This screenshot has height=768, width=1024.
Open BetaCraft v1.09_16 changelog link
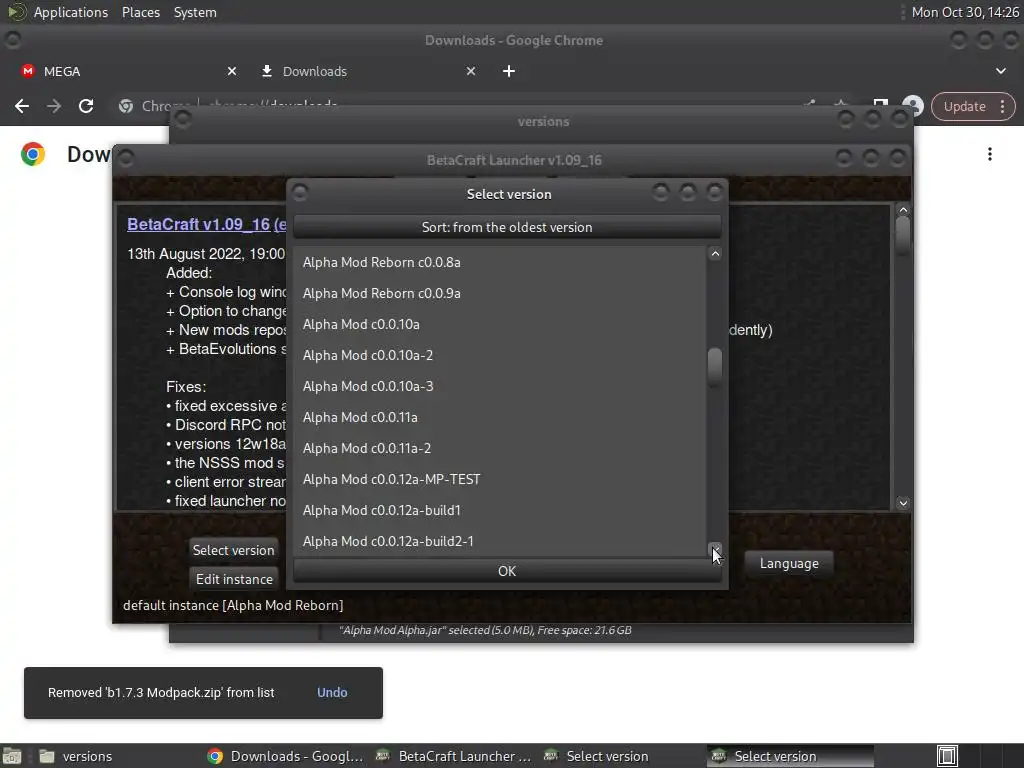206,224
